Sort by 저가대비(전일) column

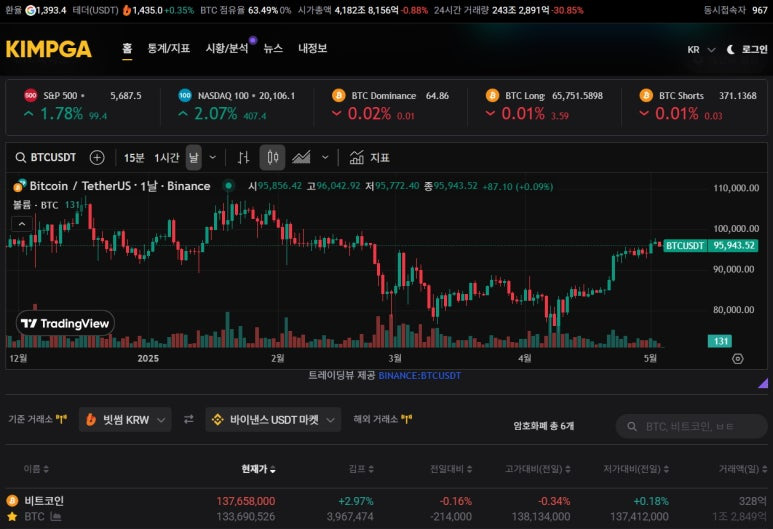(636, 469)
